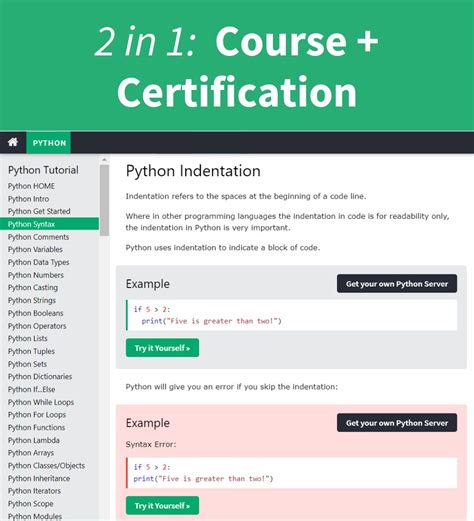
Task: Go to Python Inheritance lesson
Action: (x=39, y=478)
